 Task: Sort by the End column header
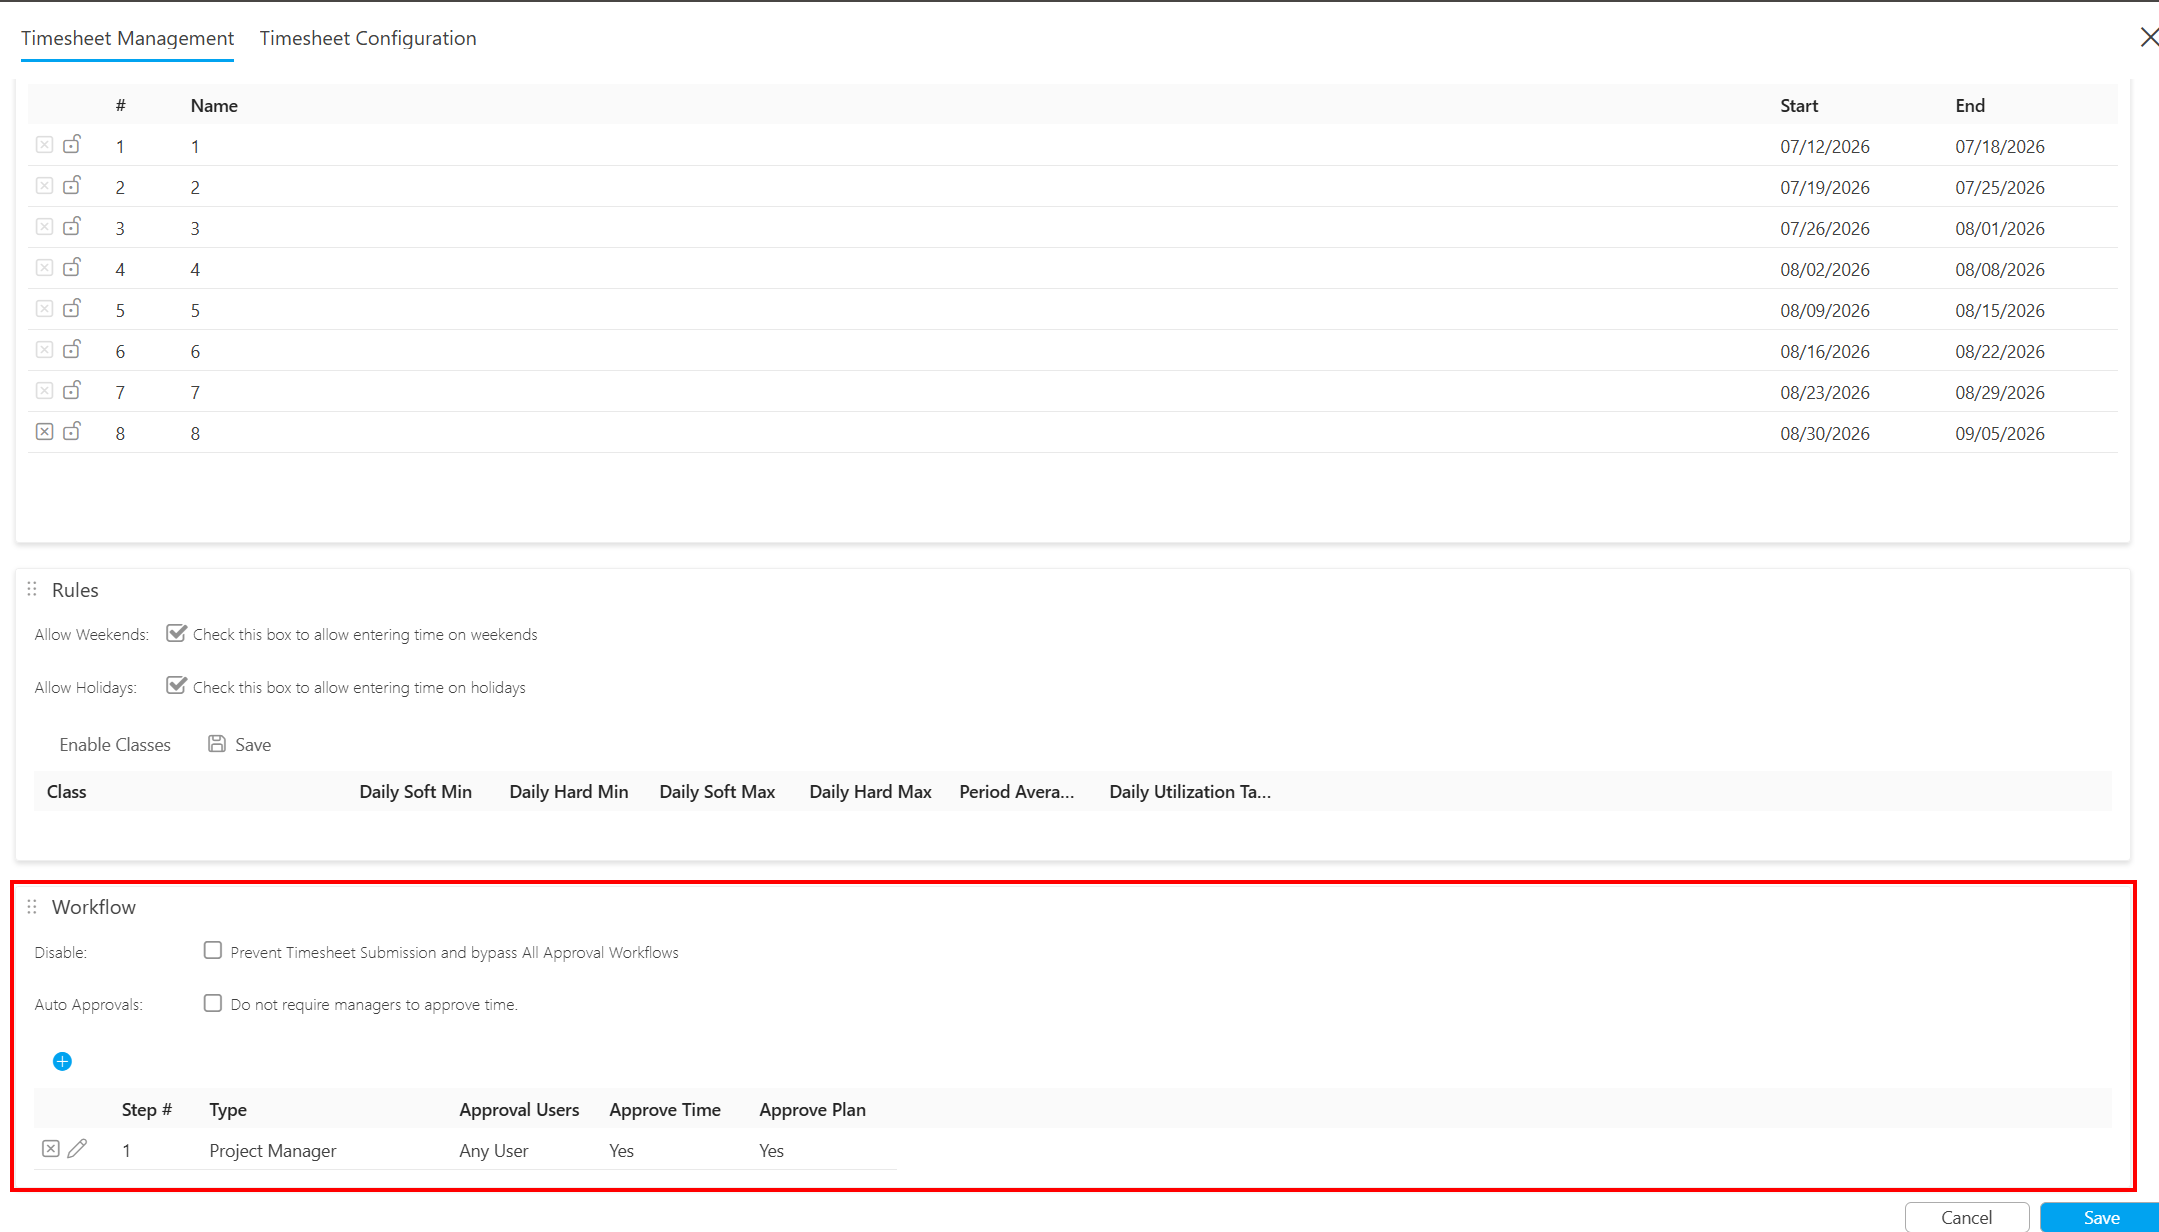pos(1970,106)
